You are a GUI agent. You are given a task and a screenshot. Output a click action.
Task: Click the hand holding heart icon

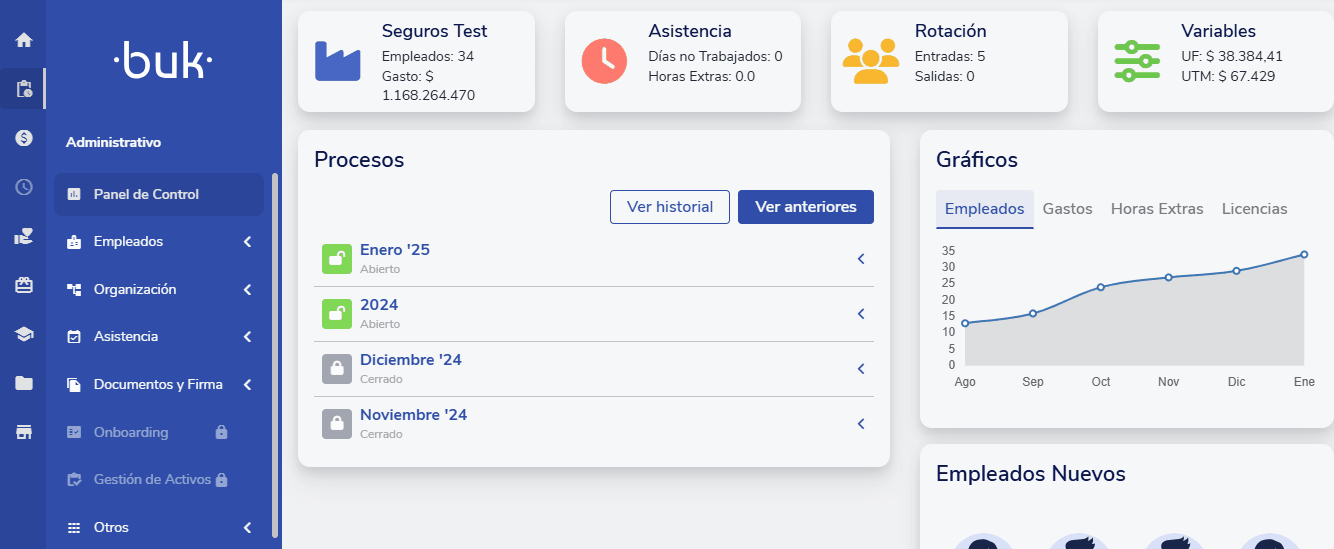coord(24,236)
